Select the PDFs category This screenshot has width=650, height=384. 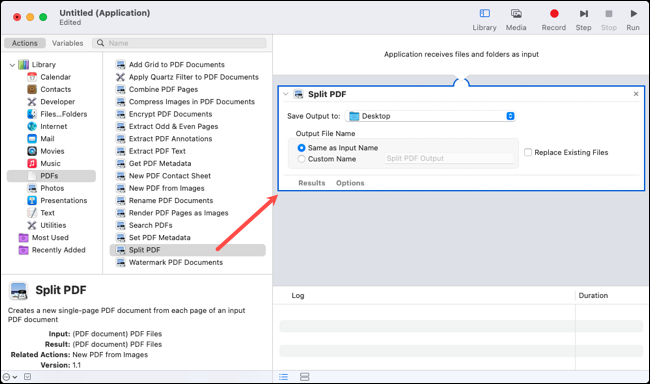[x=51, y=176]
